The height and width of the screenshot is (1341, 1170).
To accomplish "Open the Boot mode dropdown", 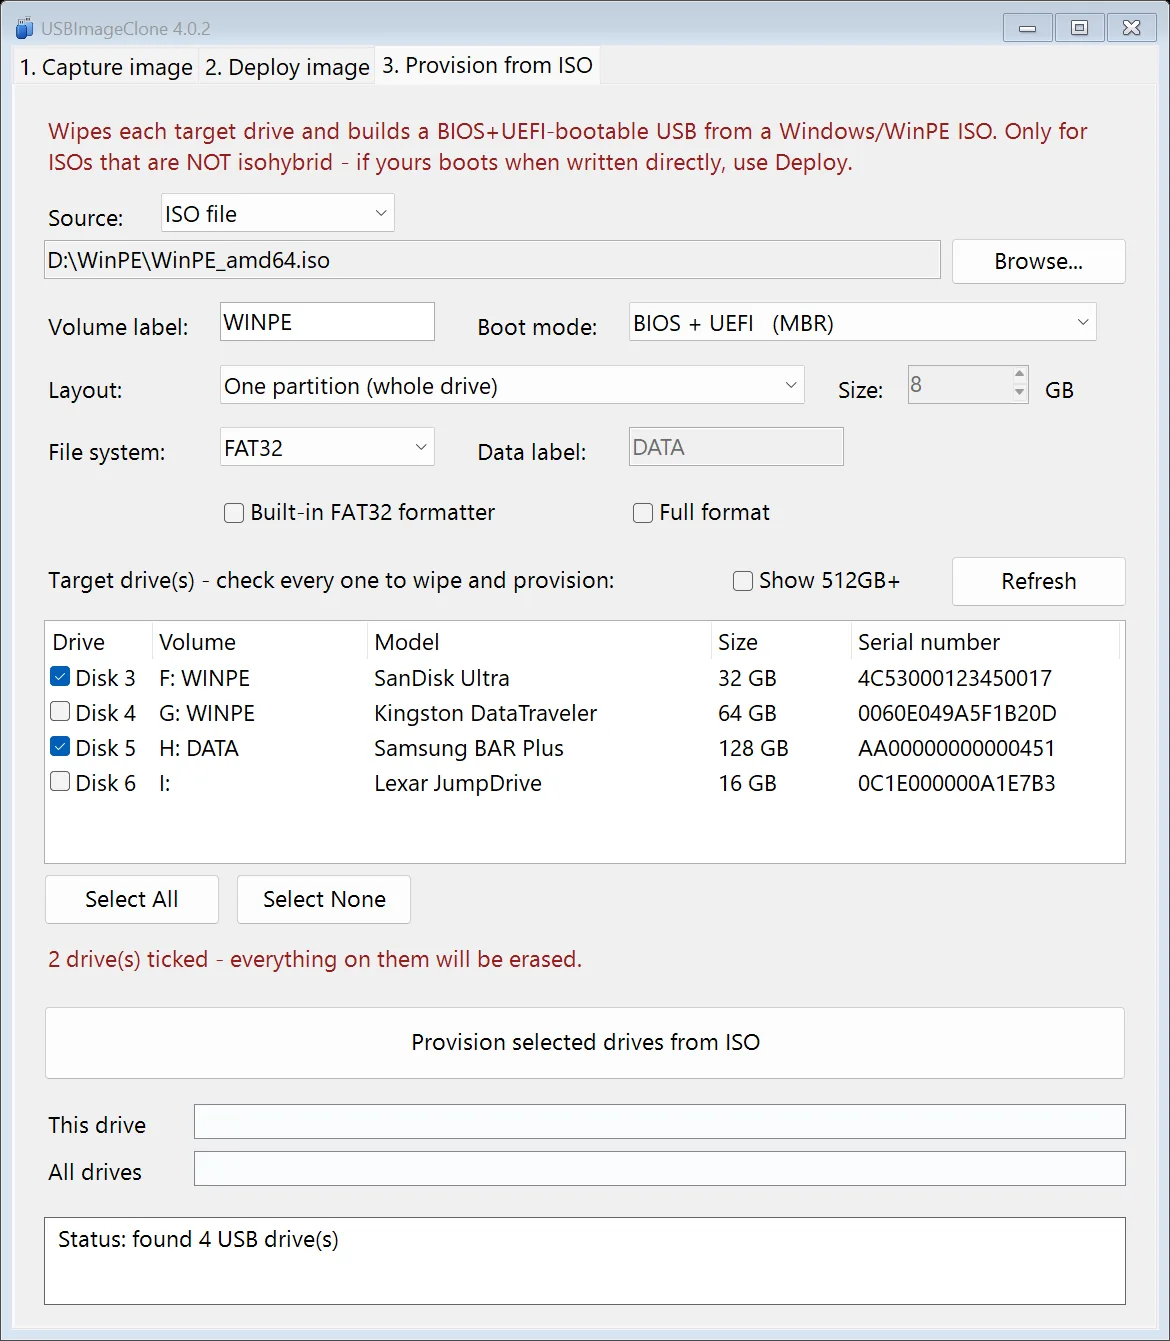I will pos(862,322).
